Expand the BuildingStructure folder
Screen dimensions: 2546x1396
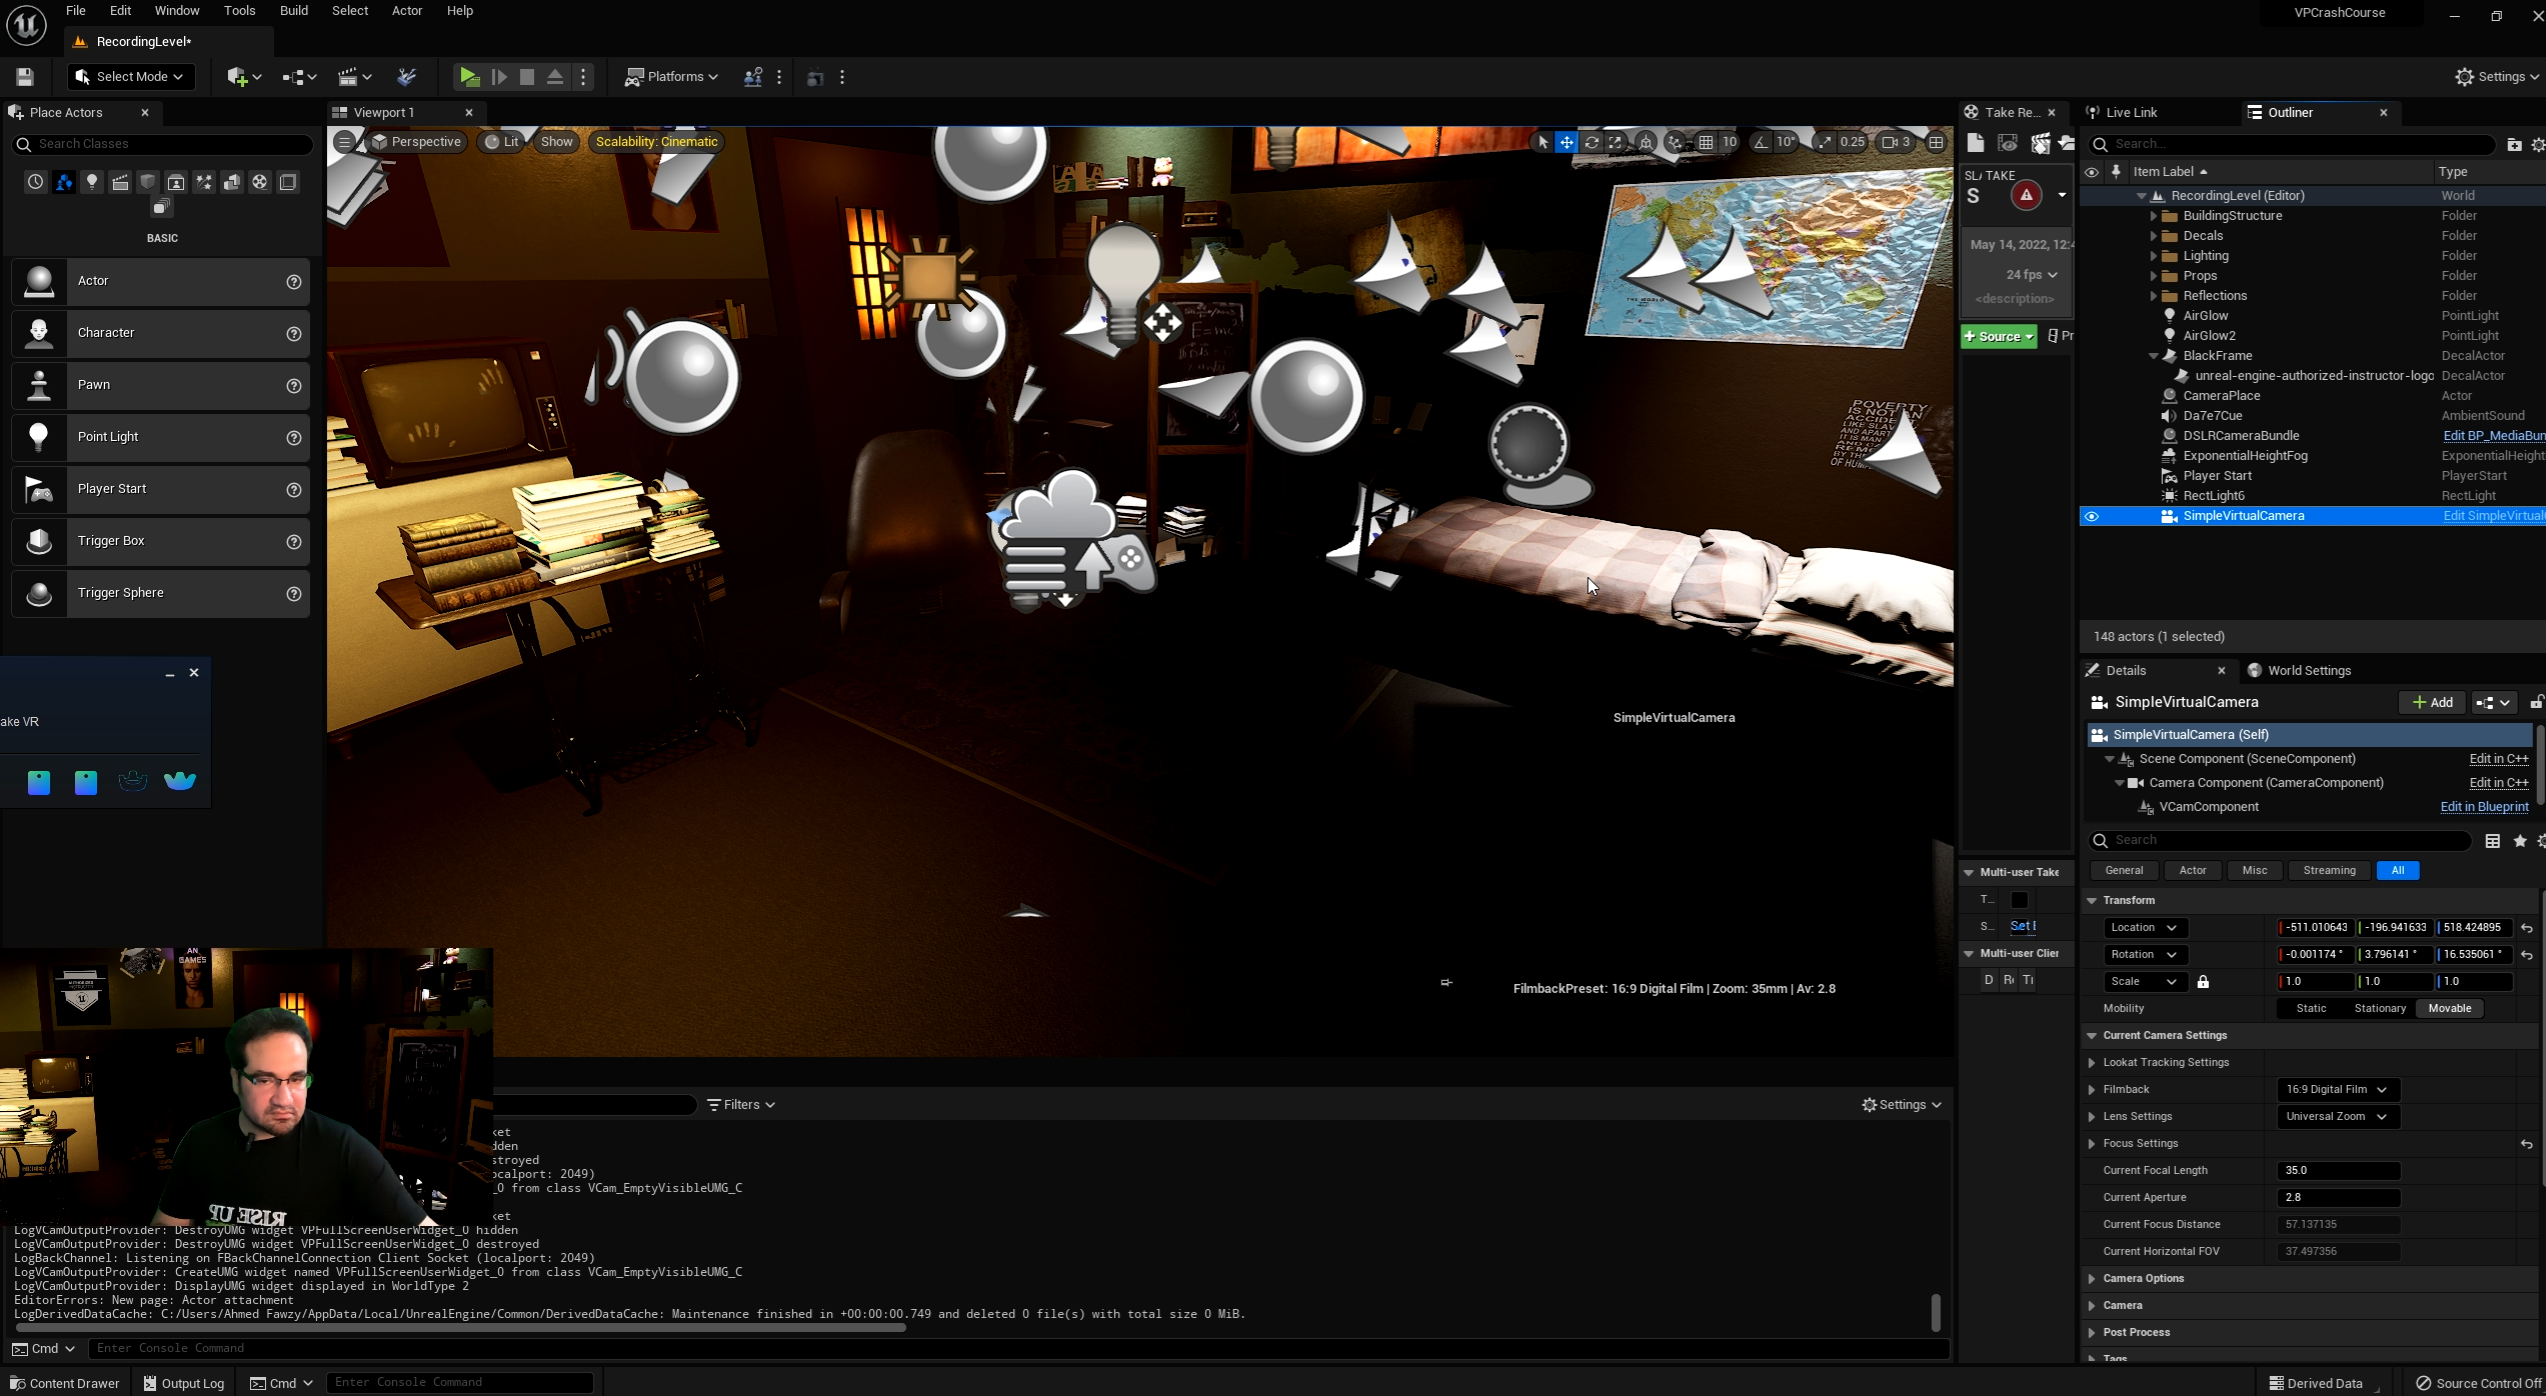(x=2153, y=216)
